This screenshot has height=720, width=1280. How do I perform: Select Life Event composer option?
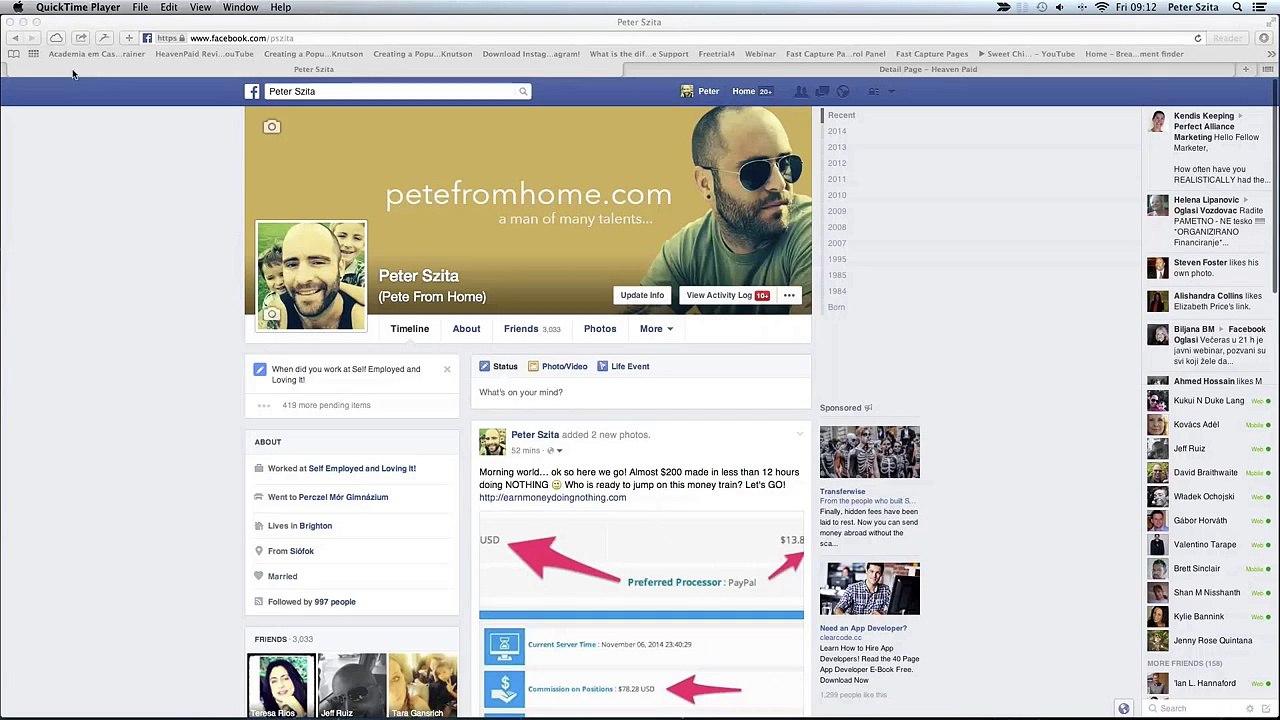623,366
